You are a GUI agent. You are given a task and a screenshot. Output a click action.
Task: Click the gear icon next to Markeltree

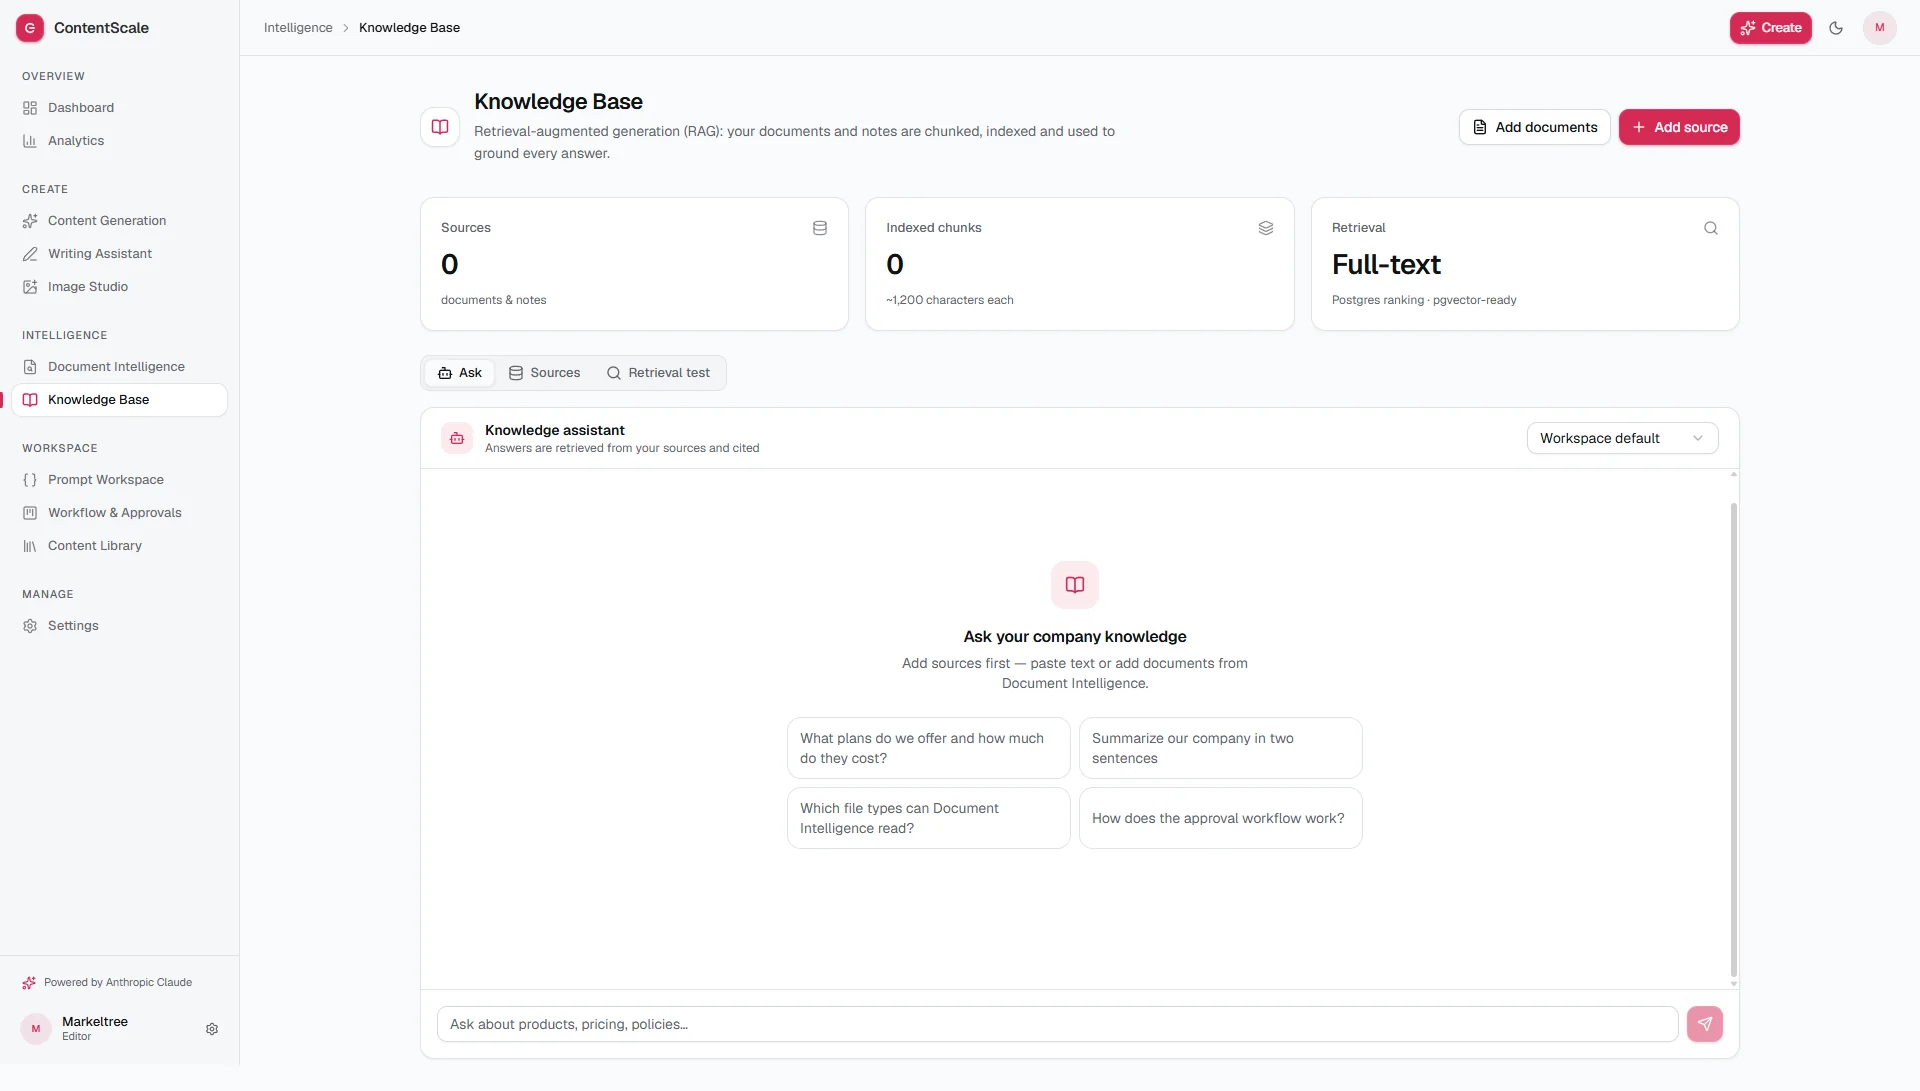(212, 1029)
